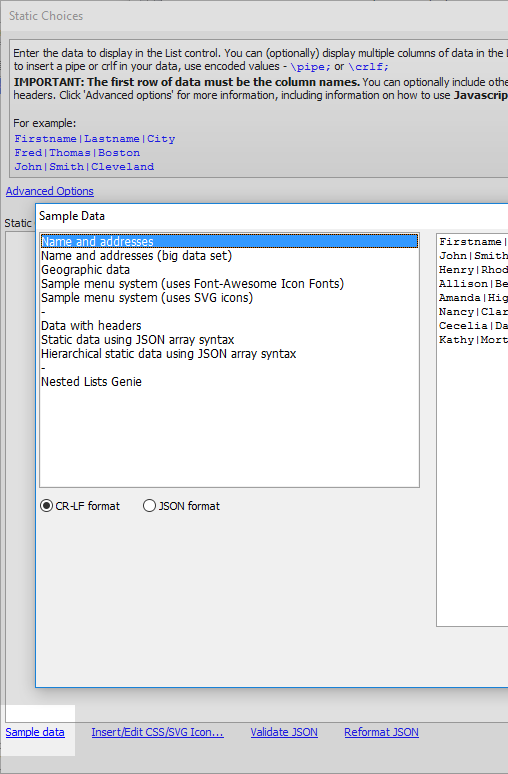508x774 pixels.
Task: Select Sample menu system SVG icons entry
Action: (229, 298)
